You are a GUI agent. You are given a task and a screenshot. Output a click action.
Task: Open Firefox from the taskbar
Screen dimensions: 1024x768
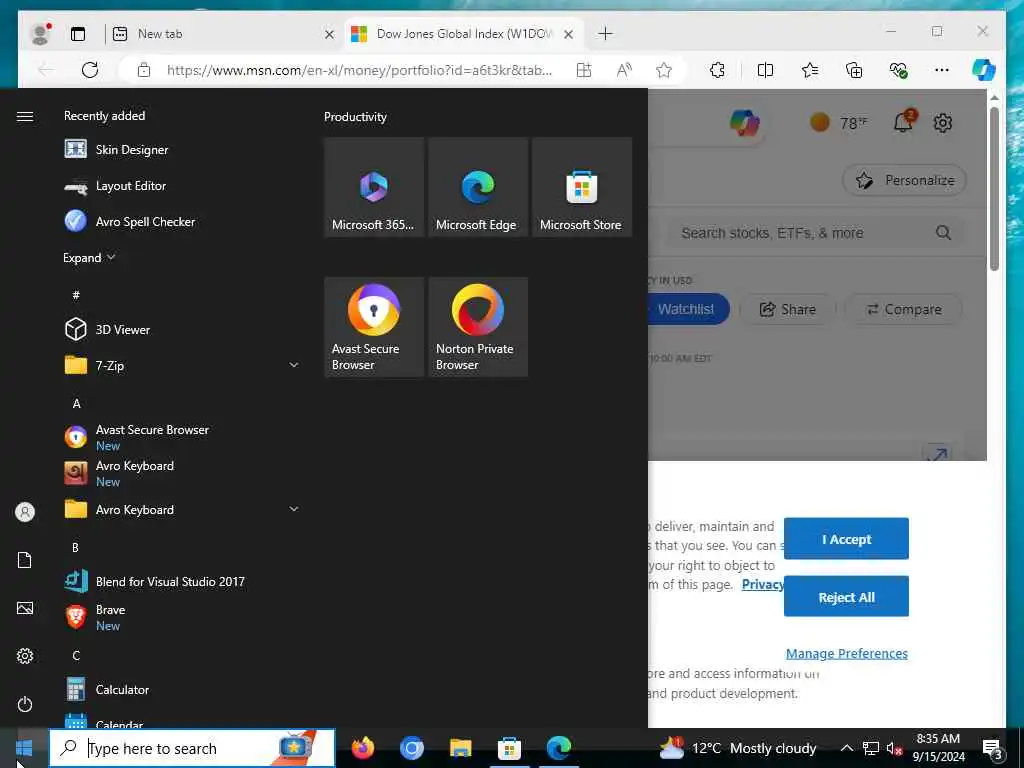(x=362, y=748)
